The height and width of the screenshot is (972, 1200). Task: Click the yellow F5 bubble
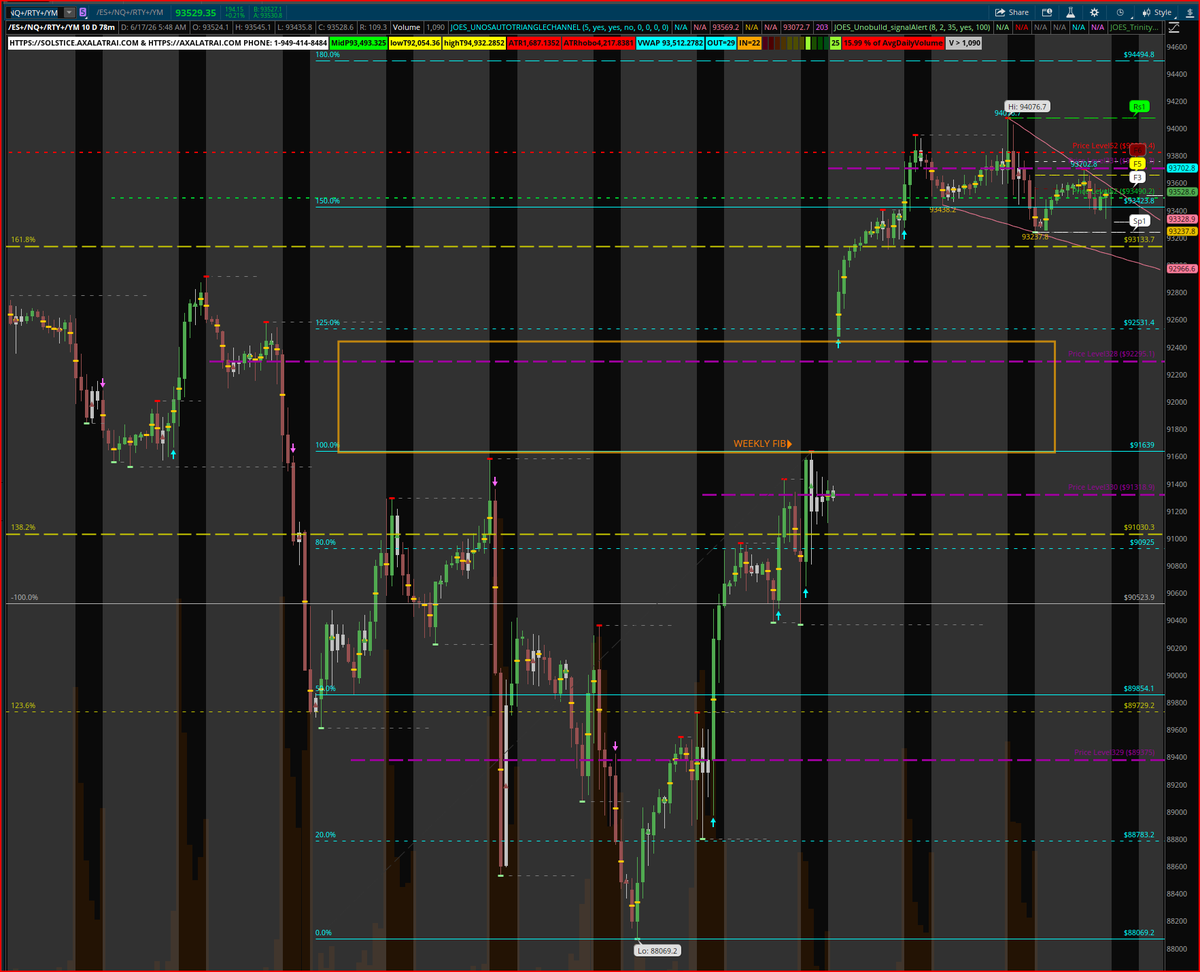click(1137, 163)
